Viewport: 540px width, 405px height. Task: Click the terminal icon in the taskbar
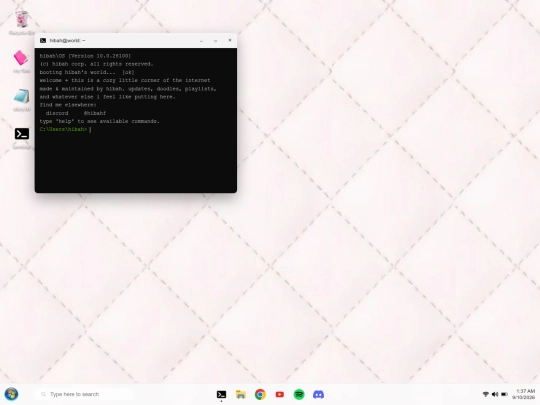(x=221, y=394)
